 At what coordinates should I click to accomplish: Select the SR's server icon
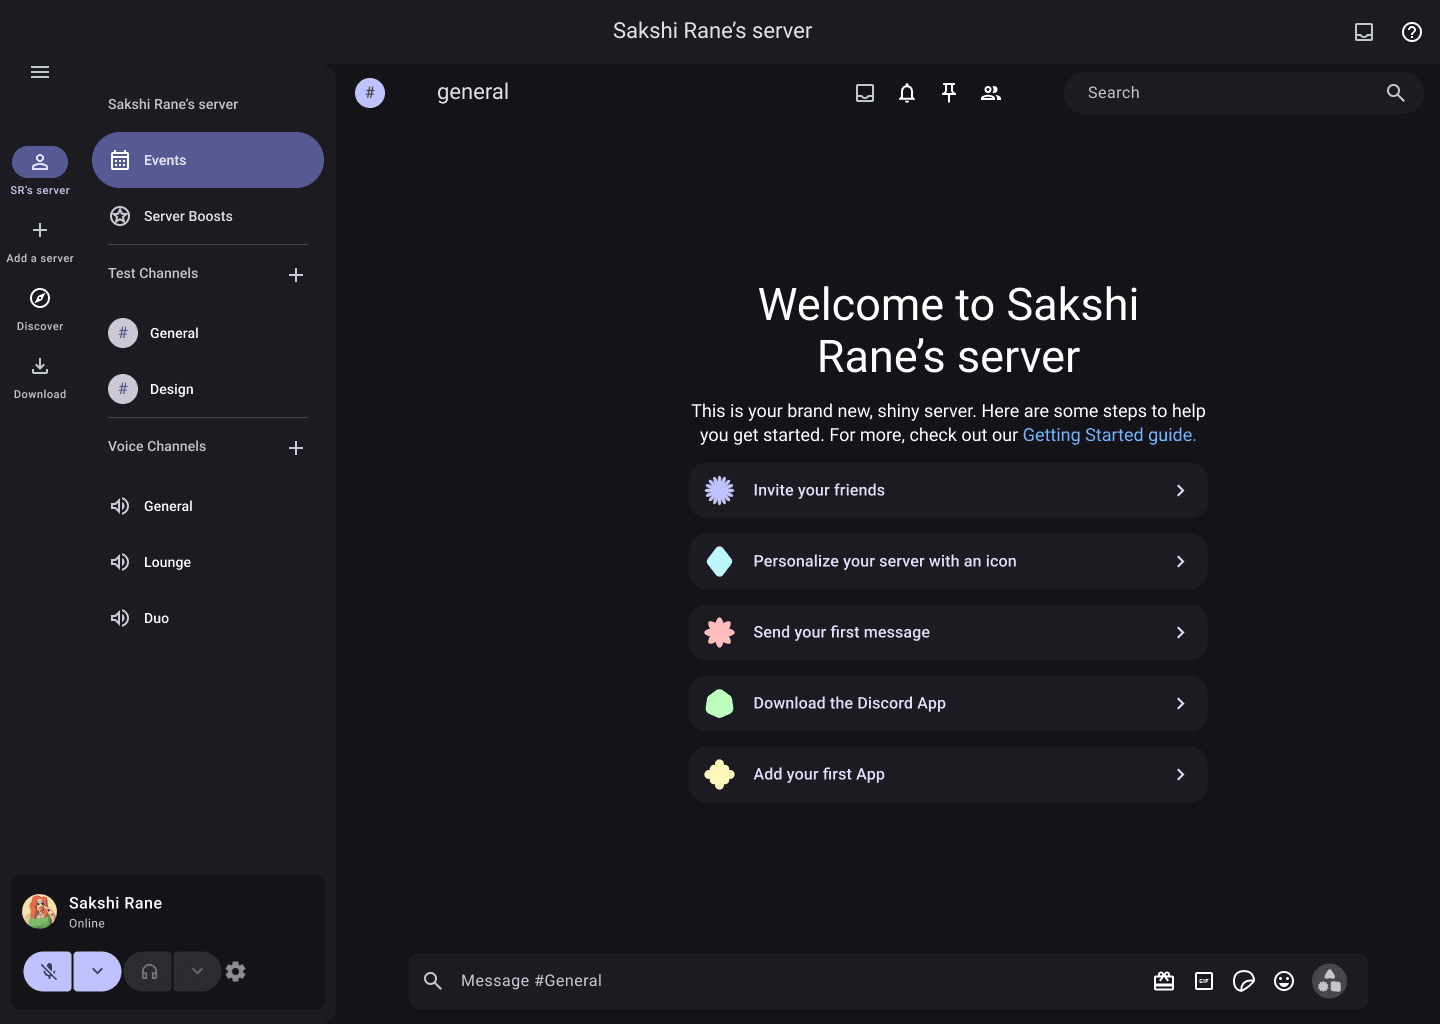coord(40,161)
